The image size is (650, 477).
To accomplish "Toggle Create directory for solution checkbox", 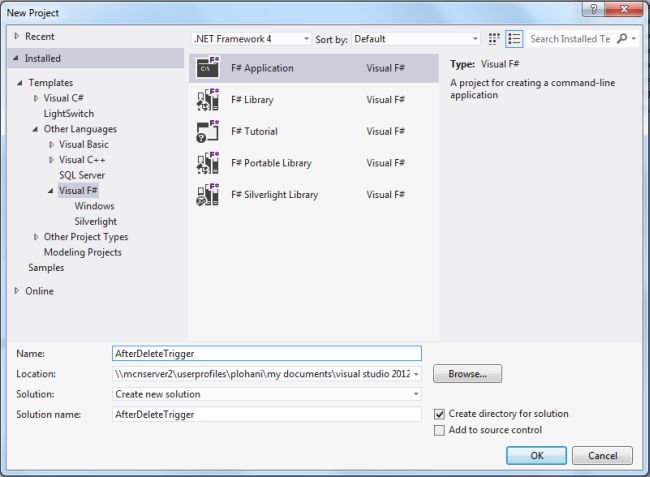I will [x=439, y=414].
